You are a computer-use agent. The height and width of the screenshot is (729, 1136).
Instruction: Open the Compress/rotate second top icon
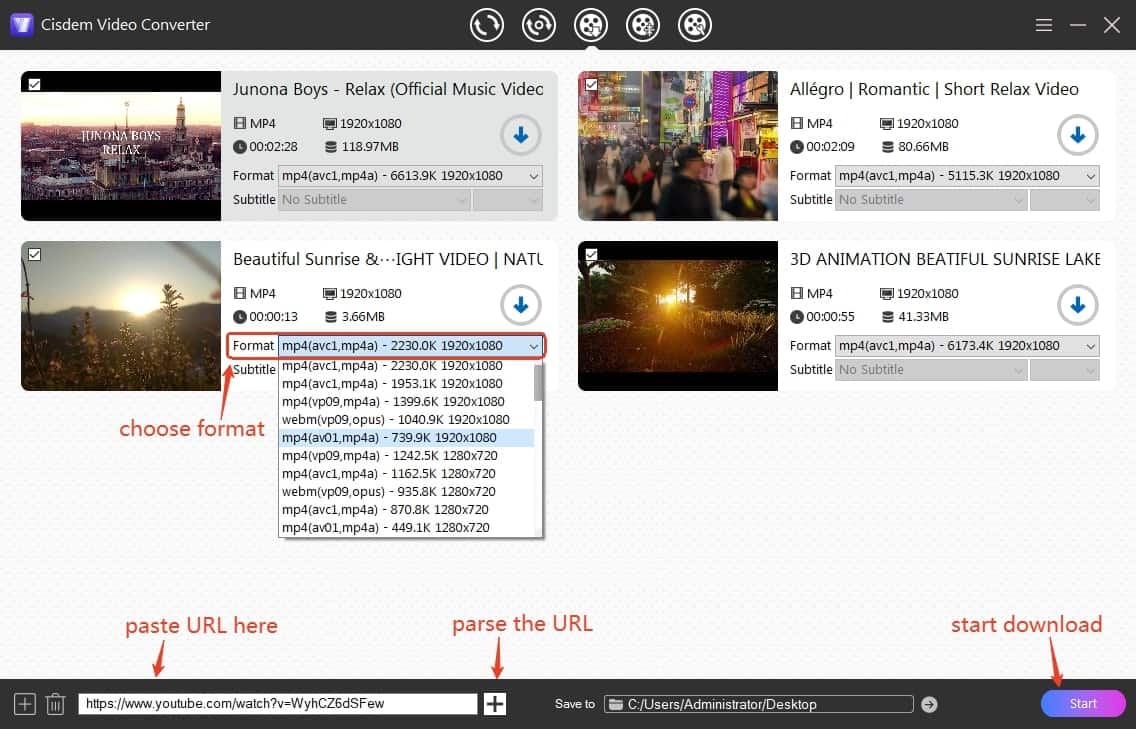(538, 25)
